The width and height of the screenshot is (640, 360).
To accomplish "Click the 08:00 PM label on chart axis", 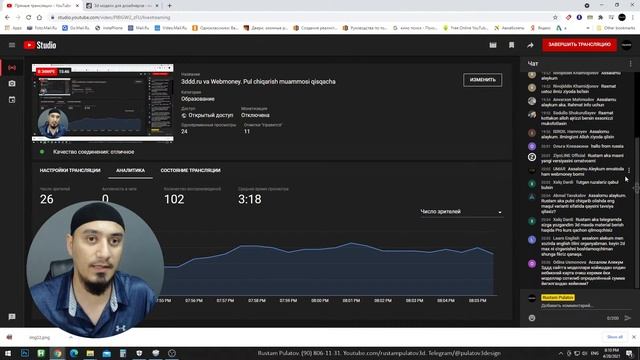I will tap(320, 300).
